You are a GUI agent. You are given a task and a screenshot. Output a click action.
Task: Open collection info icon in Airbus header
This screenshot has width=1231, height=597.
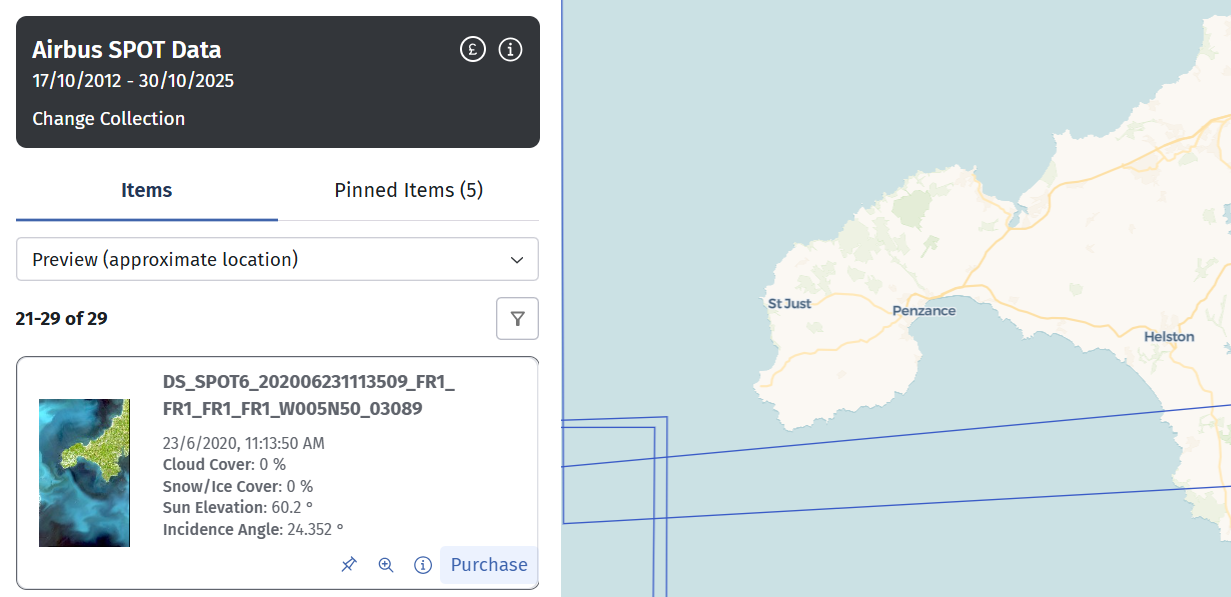[x=510, y=49]
